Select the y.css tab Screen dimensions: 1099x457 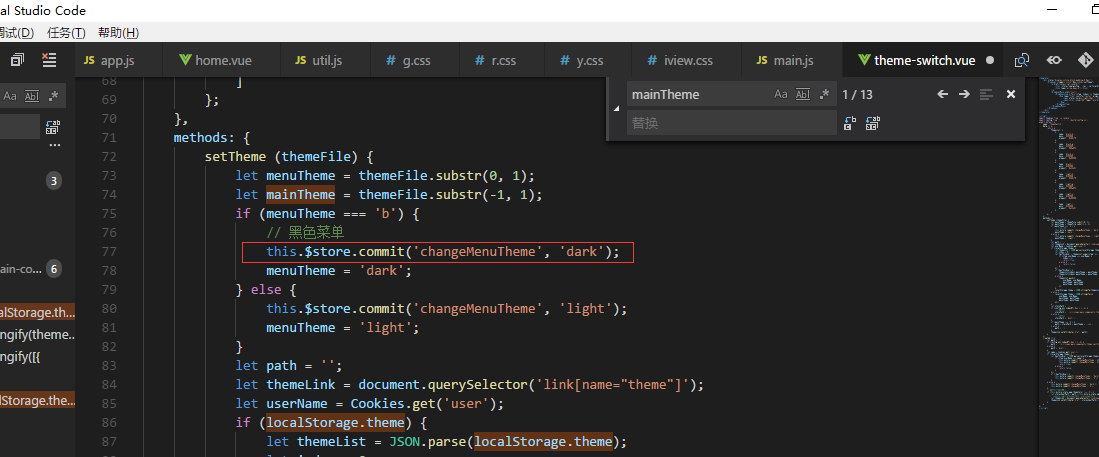[588, 60]
